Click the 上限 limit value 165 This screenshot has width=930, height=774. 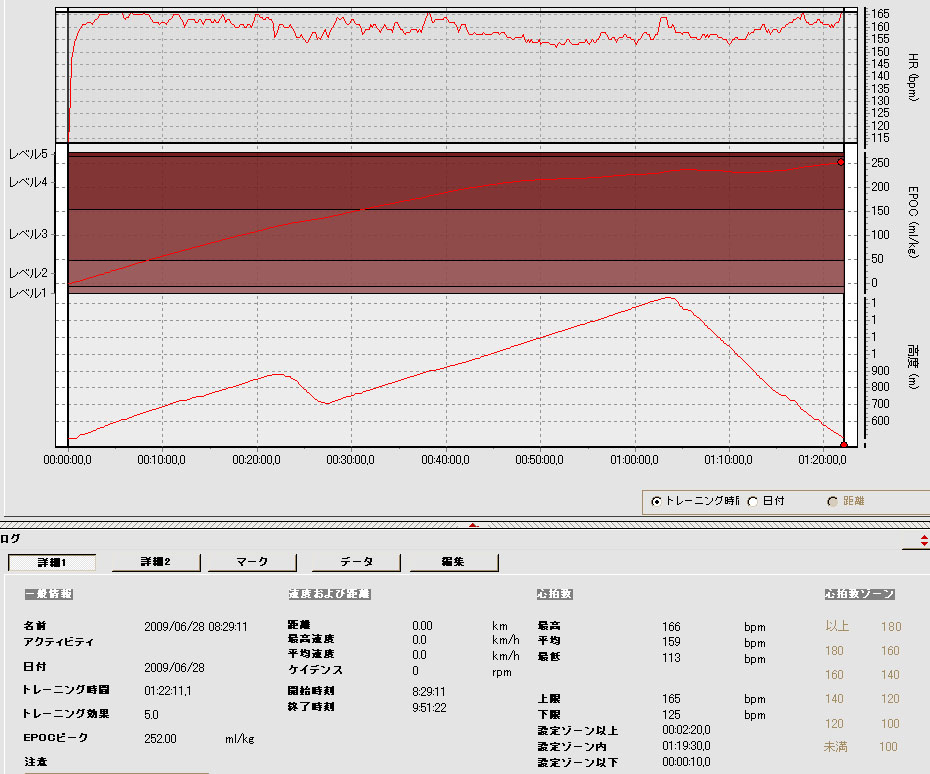pyautogui.click(x=671, y=699)
